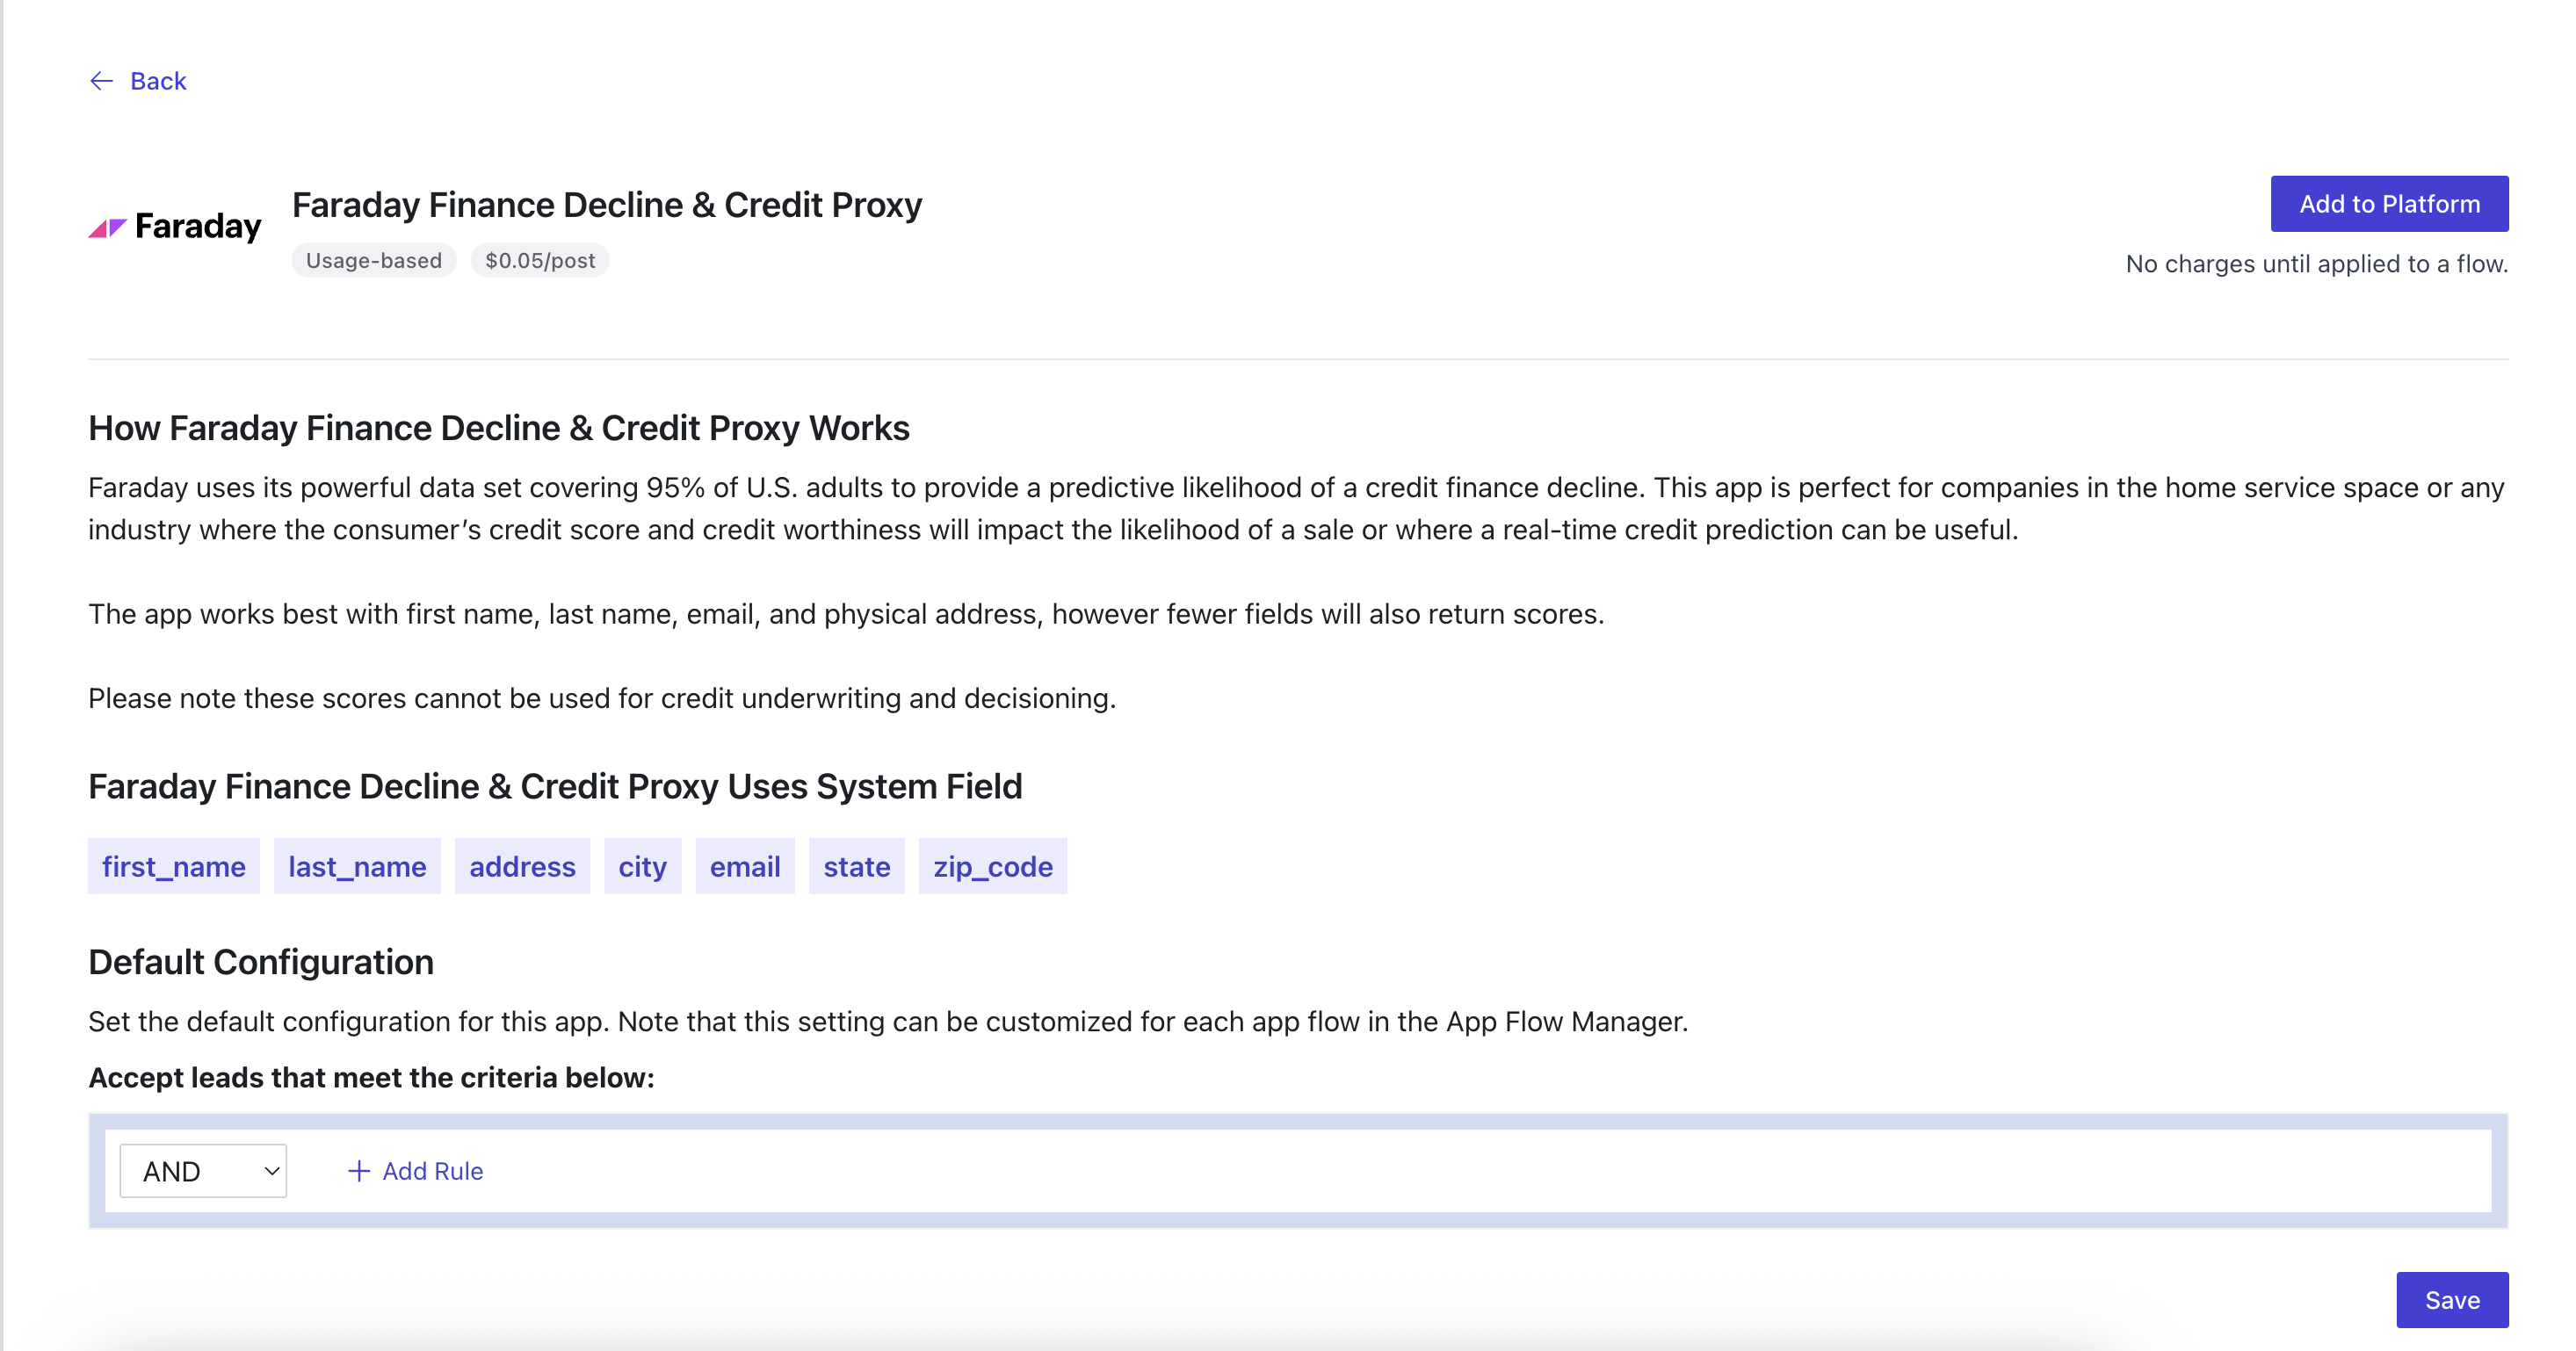Click the back arrow icon
Screen dimensions: 2576x1351
click(x=101, y=81)
